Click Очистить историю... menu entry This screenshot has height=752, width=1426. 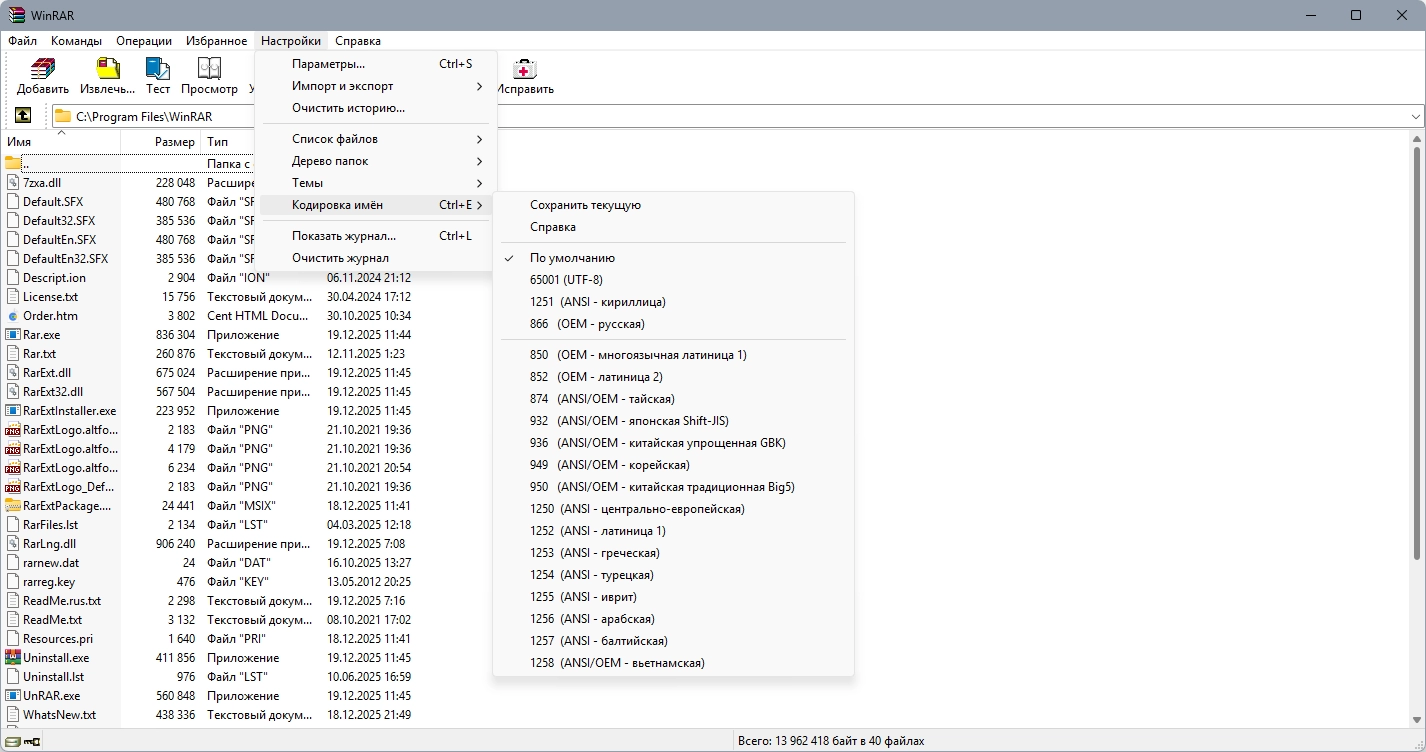[x=376, y=108]
